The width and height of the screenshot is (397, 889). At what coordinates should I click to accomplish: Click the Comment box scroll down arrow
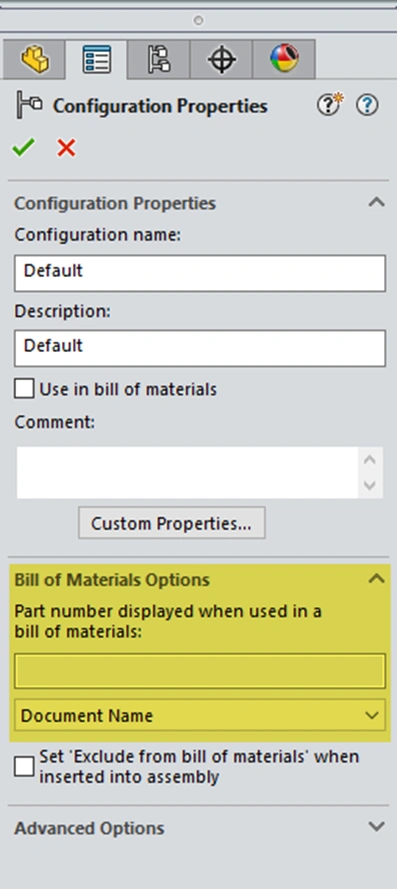pyautogui.click(x=370, y=485)
